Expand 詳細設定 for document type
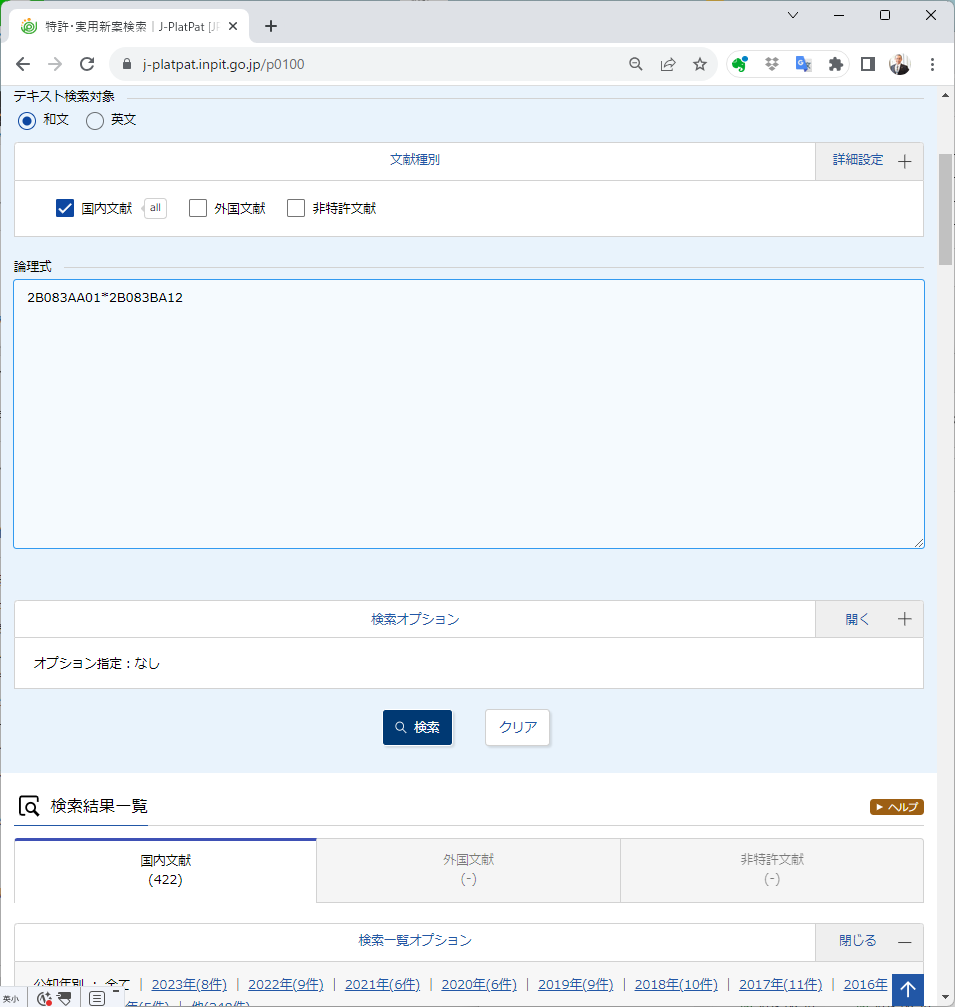The height and width of the screenshot is (1007, 955). [x=870, y=161]
